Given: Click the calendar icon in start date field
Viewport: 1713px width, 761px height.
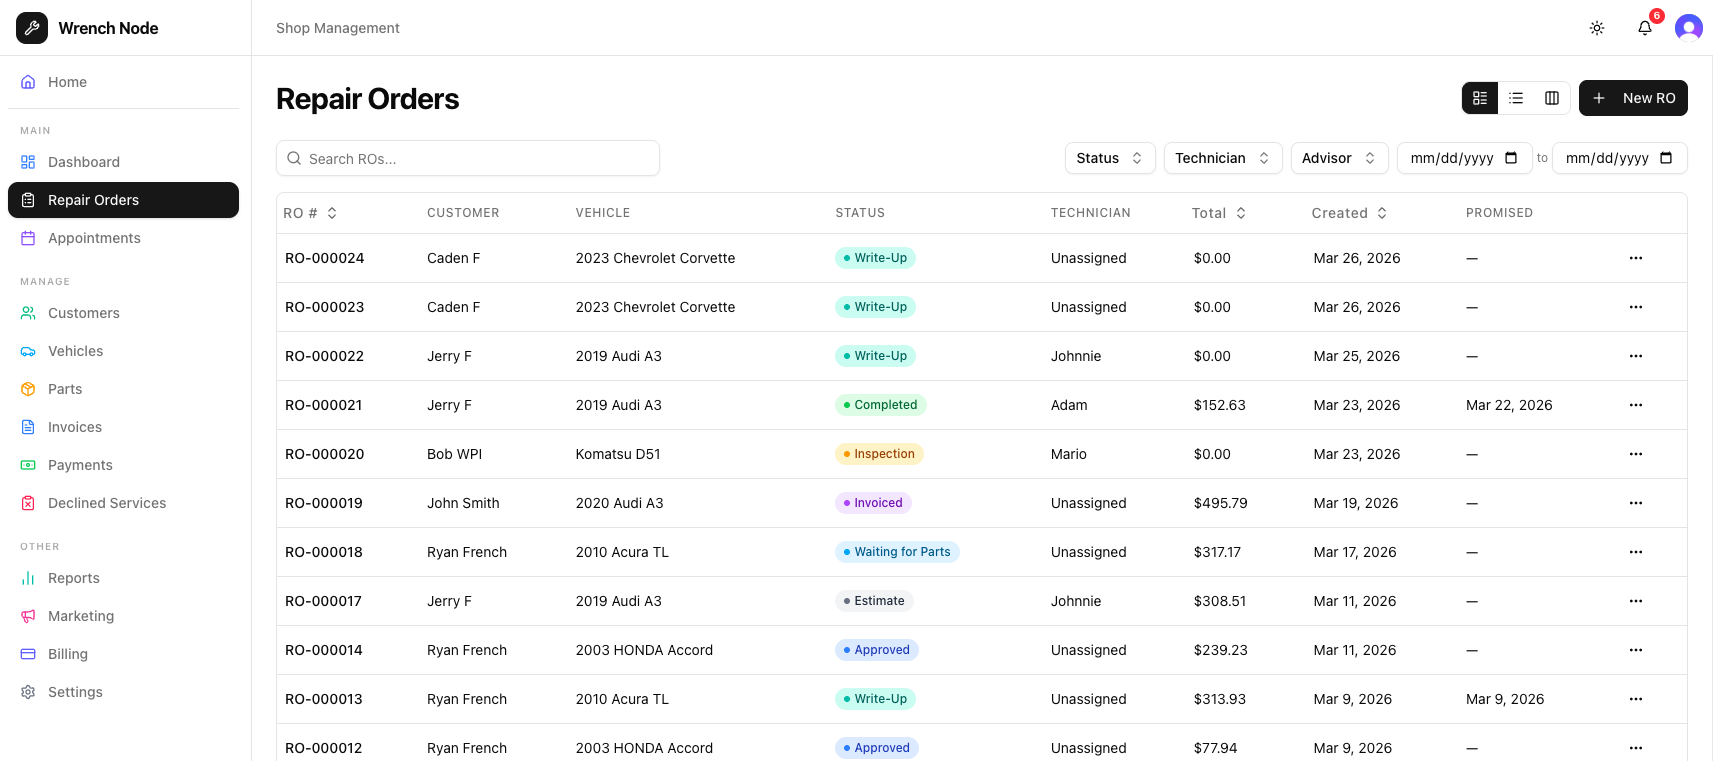Looking at the screenshot, I should (1511, 158).
